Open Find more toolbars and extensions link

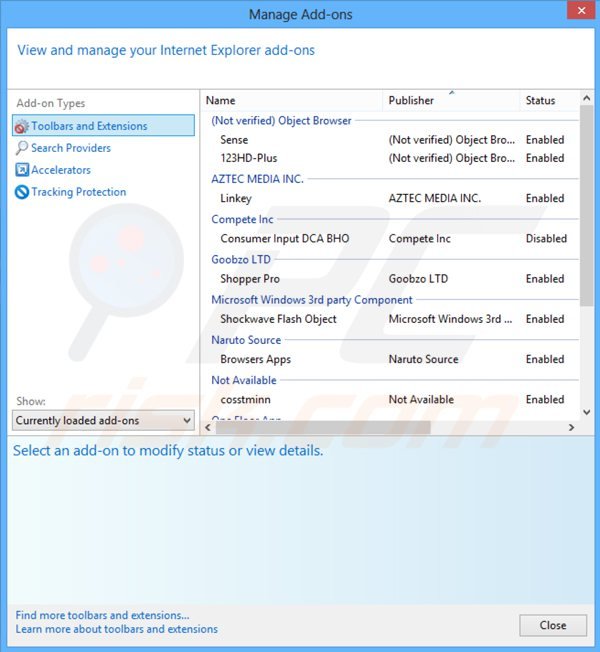click(x=102, y=615)
